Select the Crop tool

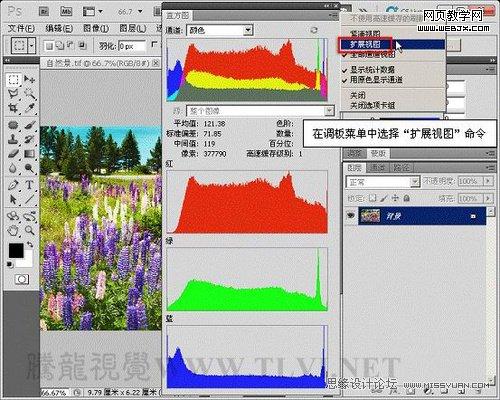[13, 108]
